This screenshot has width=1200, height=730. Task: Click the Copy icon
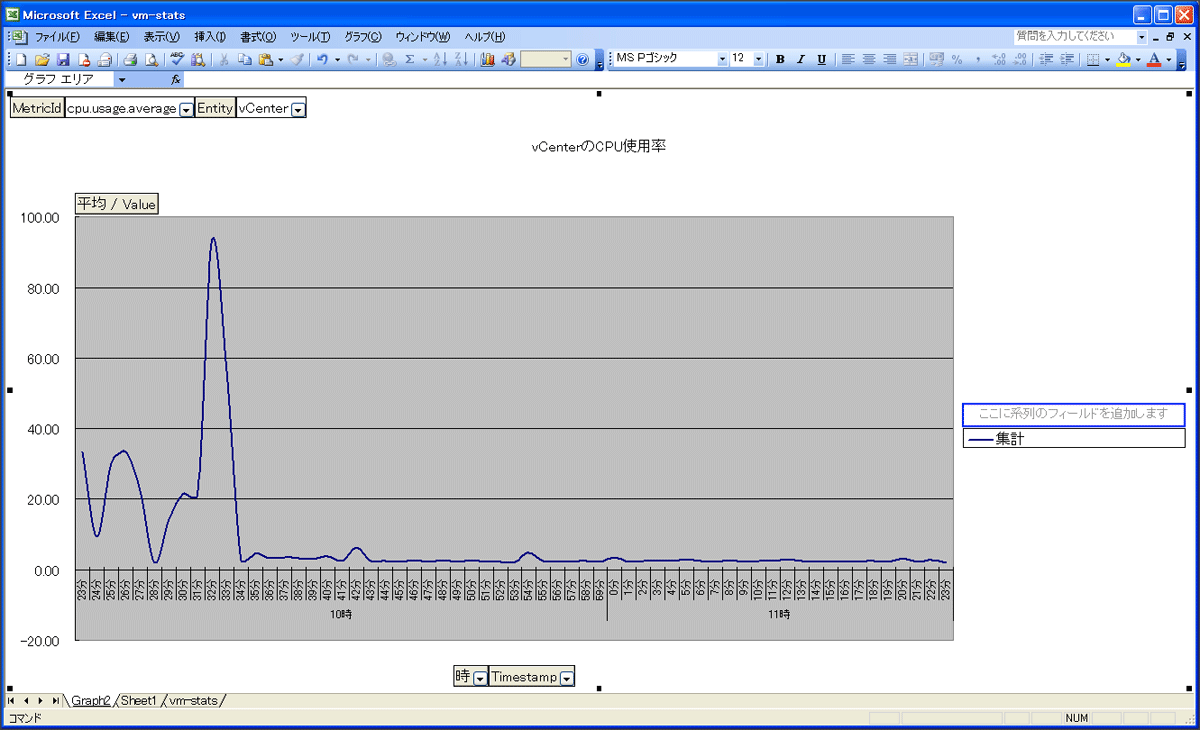[x=245, y=60]
